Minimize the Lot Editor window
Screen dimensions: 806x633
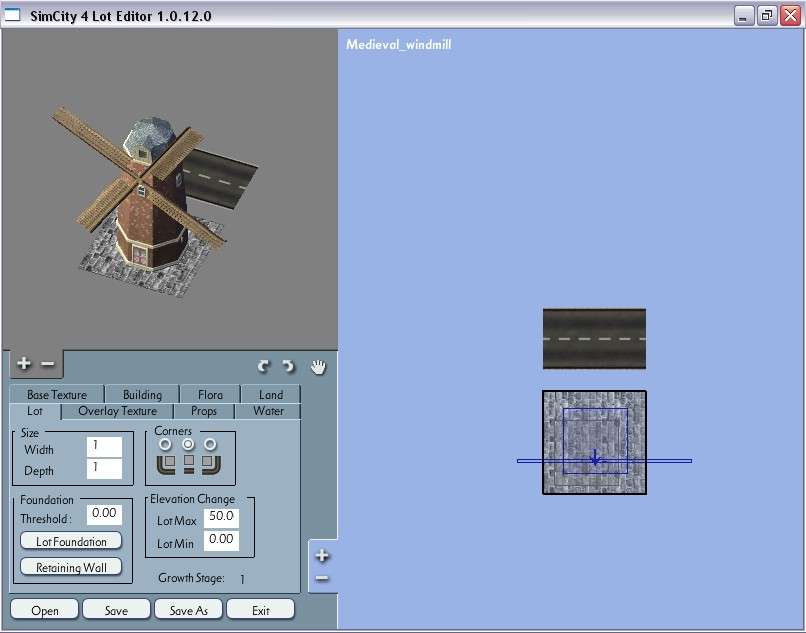click(x=743, y=16)
